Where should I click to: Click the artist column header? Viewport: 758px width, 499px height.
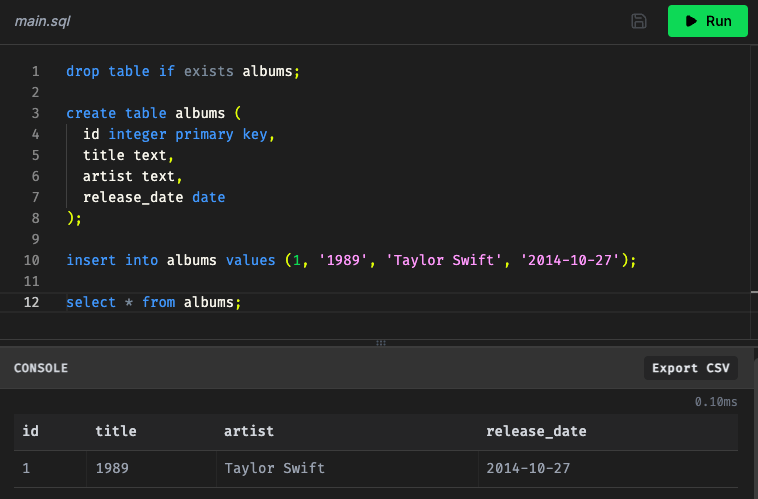(249, 431)
